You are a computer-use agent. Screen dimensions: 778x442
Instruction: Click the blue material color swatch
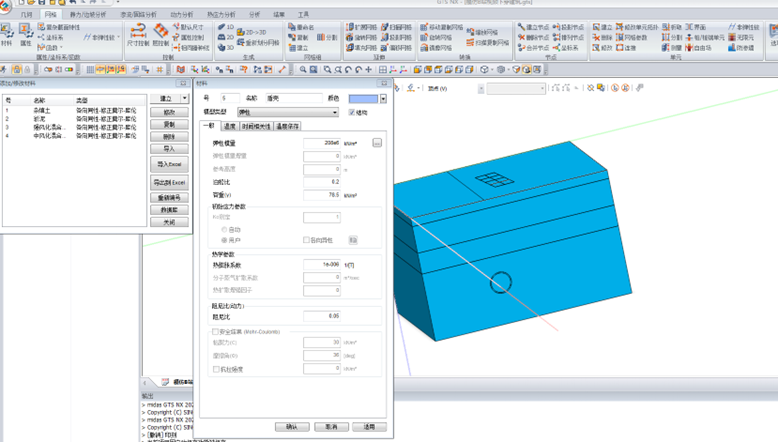(x=364, y=99)
